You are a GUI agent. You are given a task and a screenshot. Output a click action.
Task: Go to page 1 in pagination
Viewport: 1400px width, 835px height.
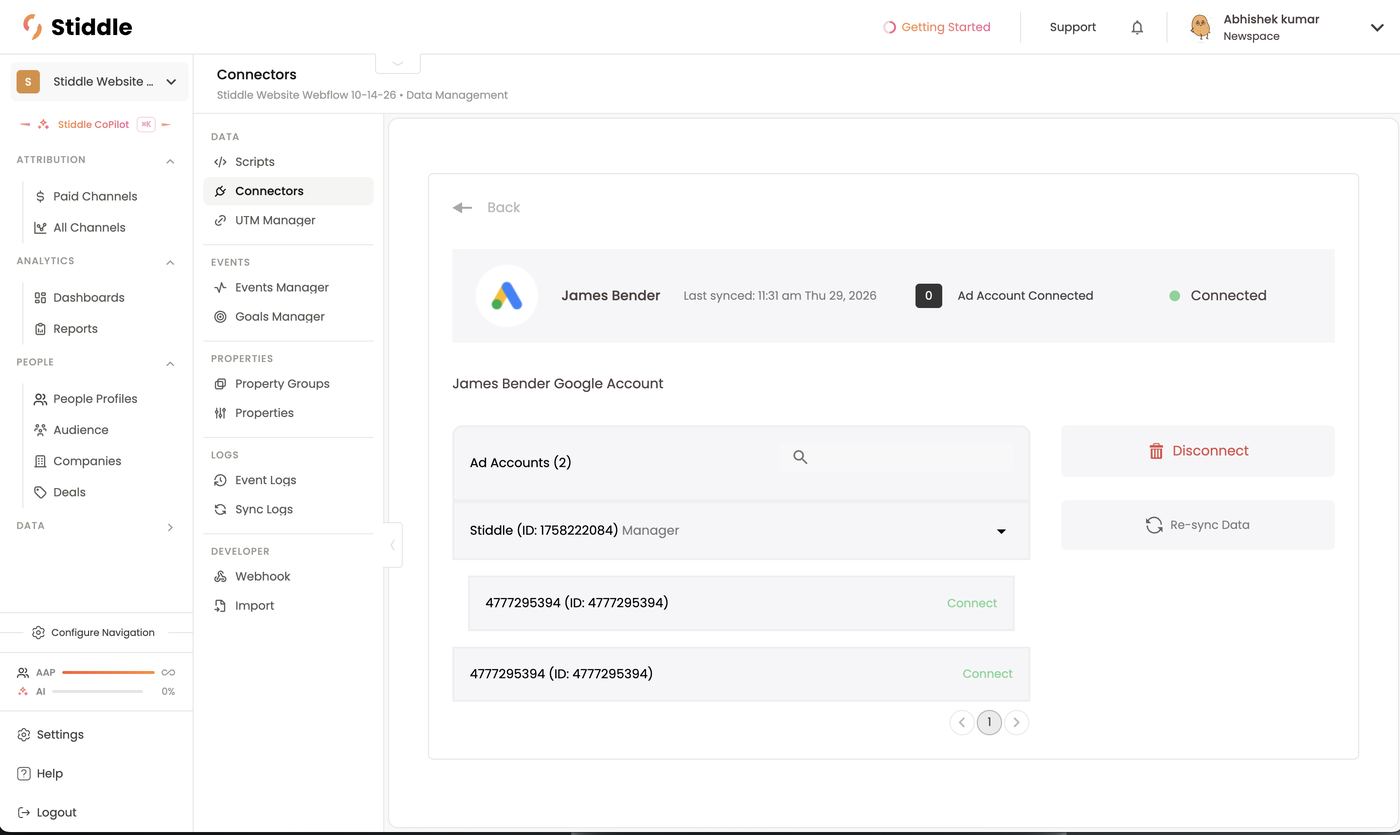[x=989, y=722]
